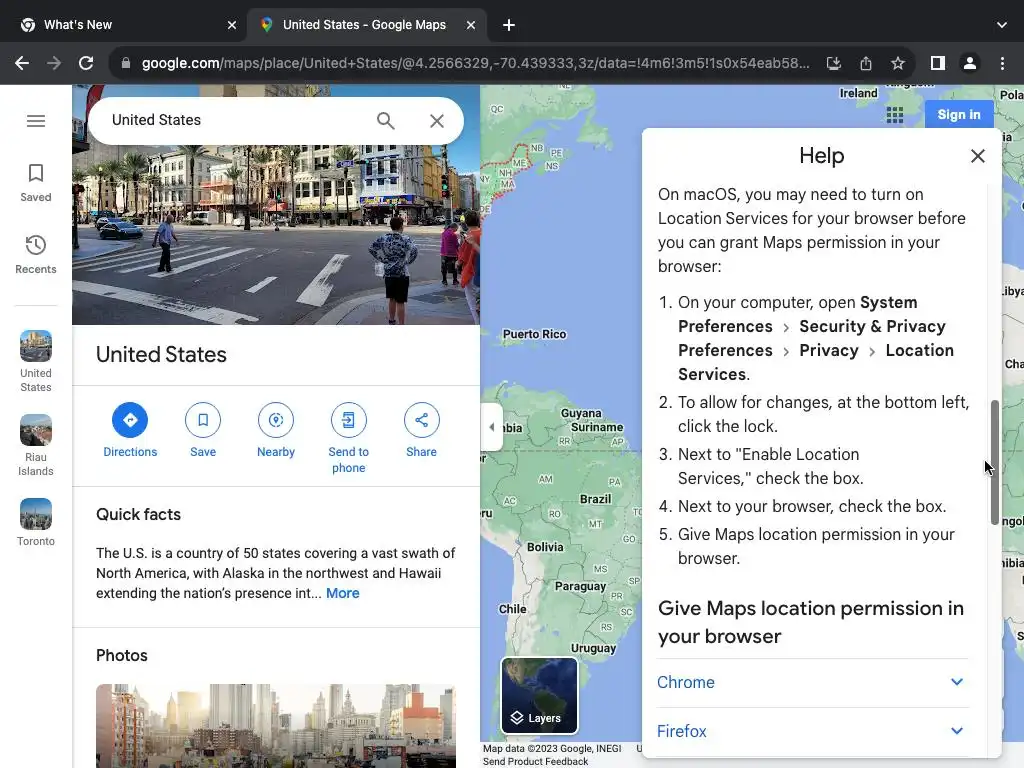Open Google apps grid
Image resolution: width=1024 pixels, height=768 pixels.
(x=895, y=115)
